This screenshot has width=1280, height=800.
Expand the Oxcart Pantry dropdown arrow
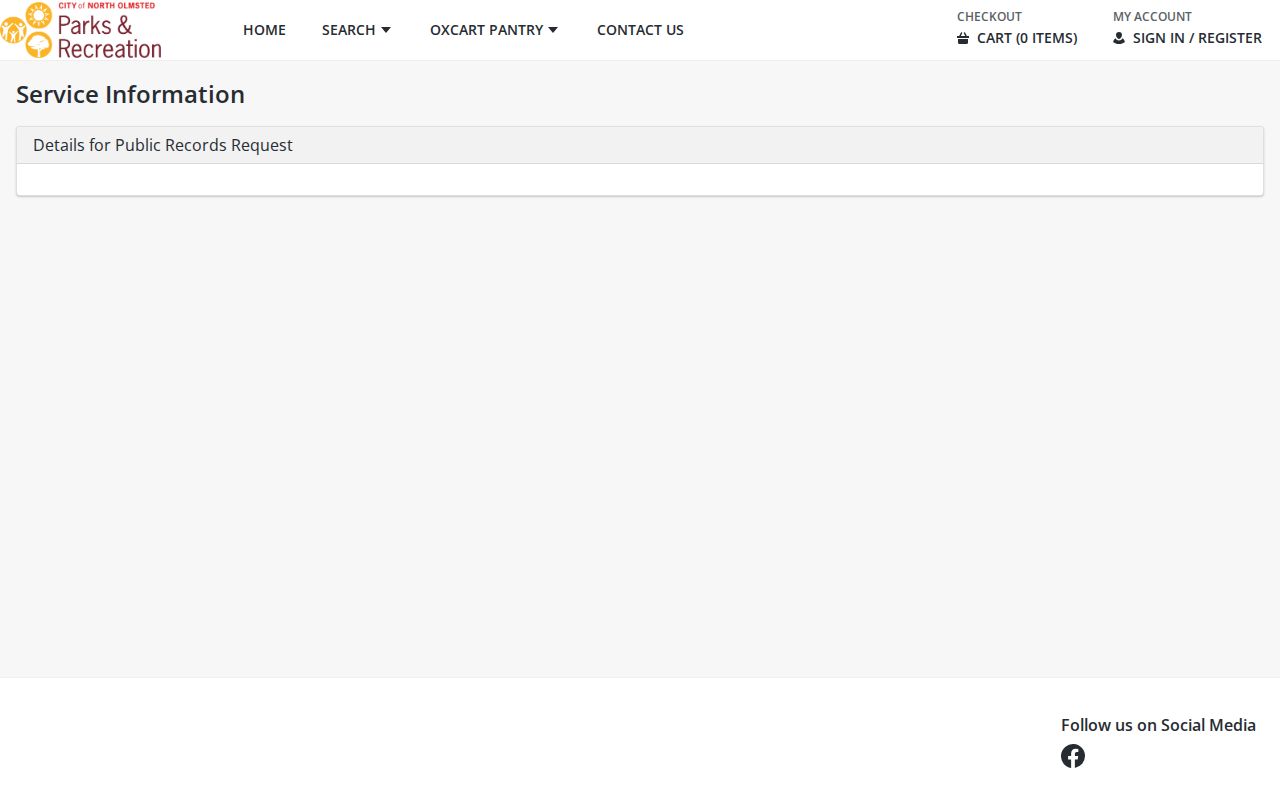553,30
